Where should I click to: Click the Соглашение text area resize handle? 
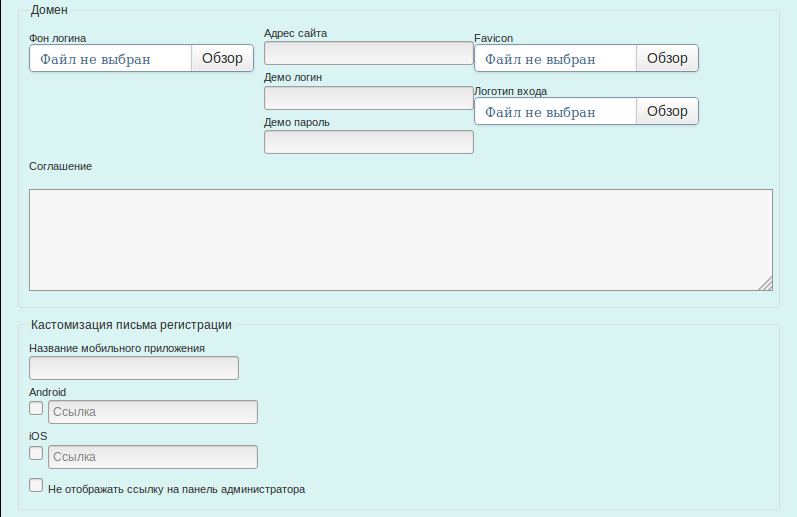[766, 284]
